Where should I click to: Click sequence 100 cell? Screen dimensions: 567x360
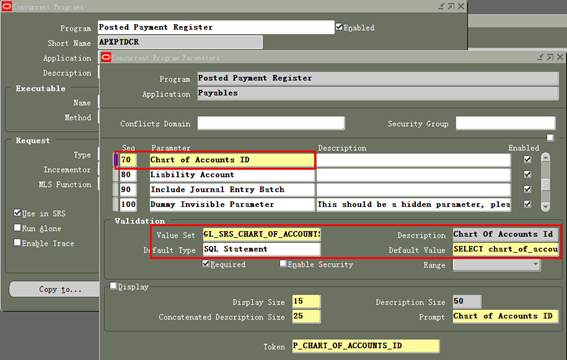(128, 204)
